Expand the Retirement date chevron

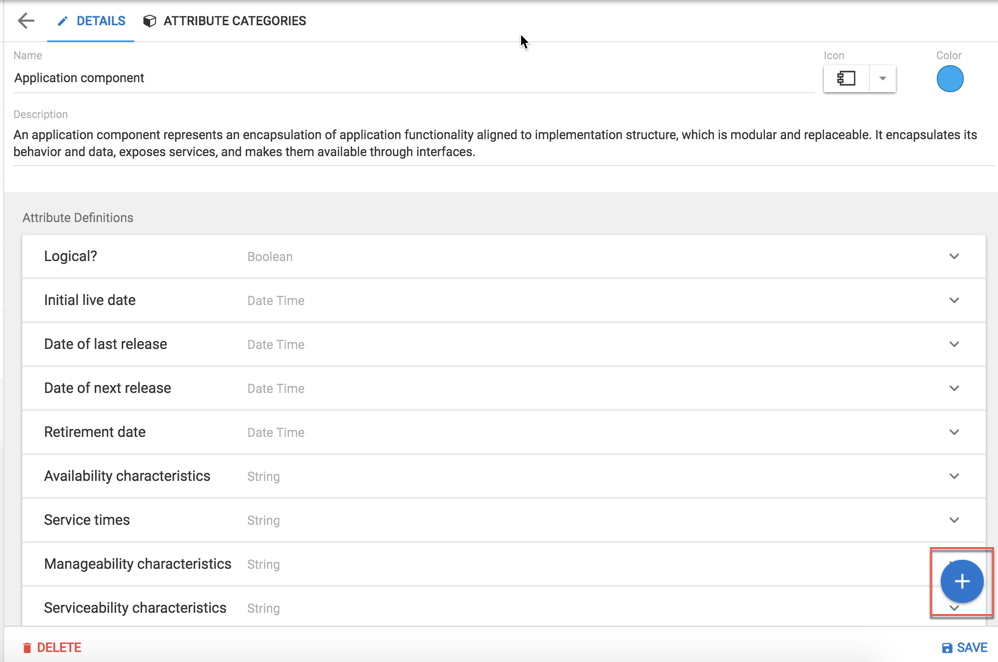[x=954, y=433]
